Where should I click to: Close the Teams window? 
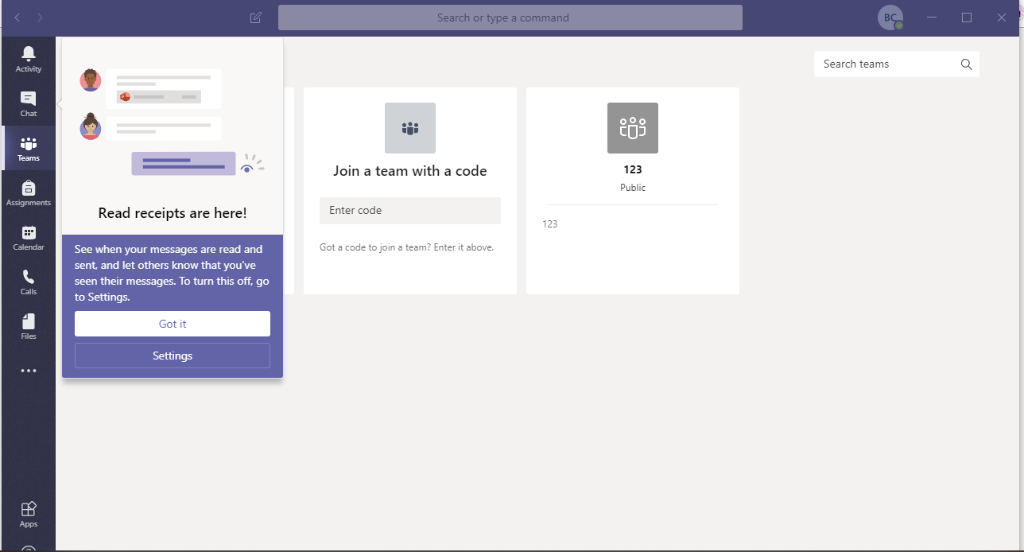1001,18
